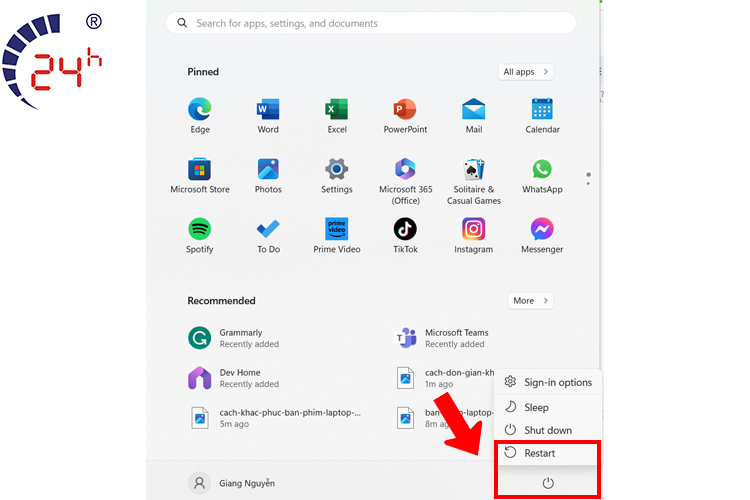Open Instagram
Screen dimensions: 750x500
click(474, 235)
